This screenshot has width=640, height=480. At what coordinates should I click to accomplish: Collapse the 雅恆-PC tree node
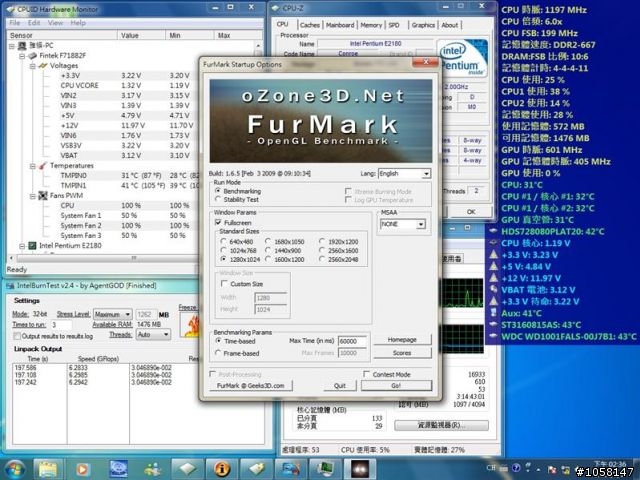(12, 46)
